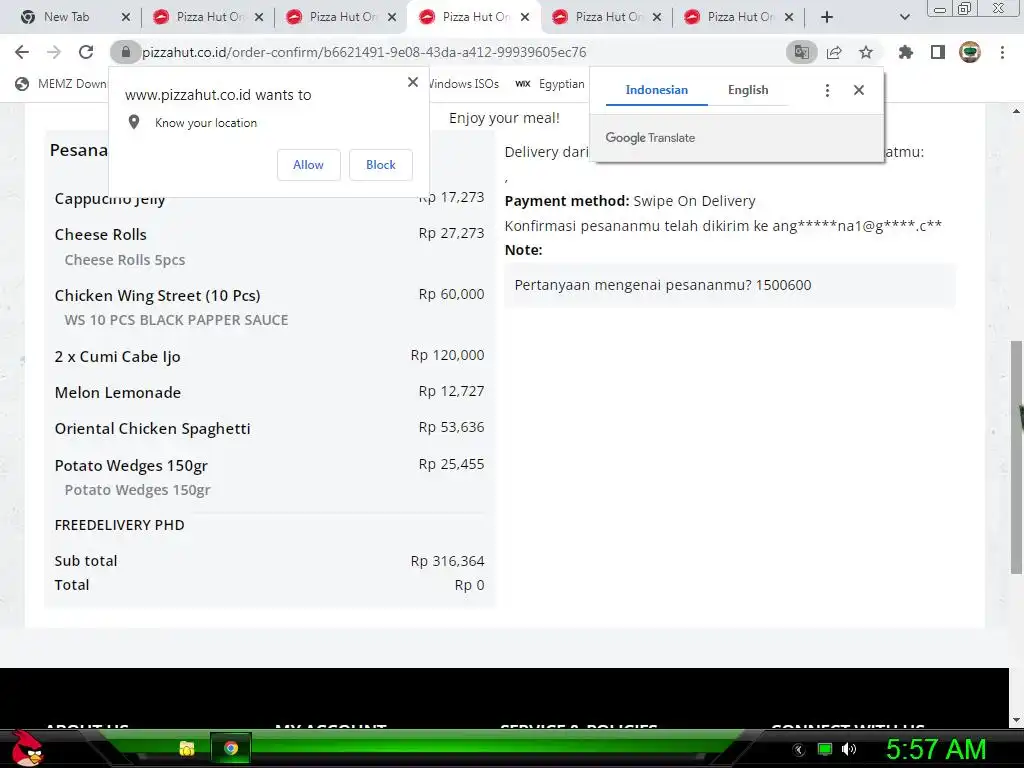Click the page vertical scrollbar thumb
The width and height of the screenshot is (1024, 768).
pos(1016,457)
